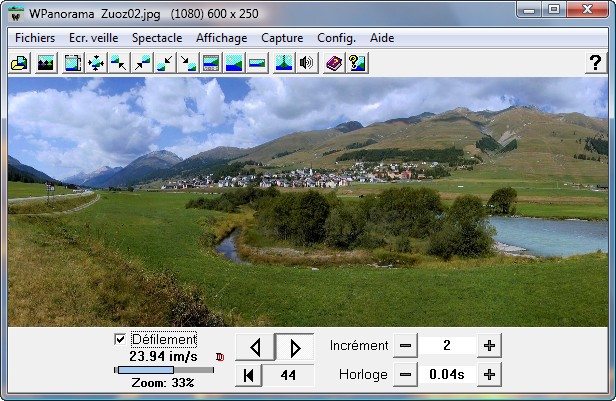616x401 pixels.
Task: Click the Horloge label
Action: coord(363,375)
